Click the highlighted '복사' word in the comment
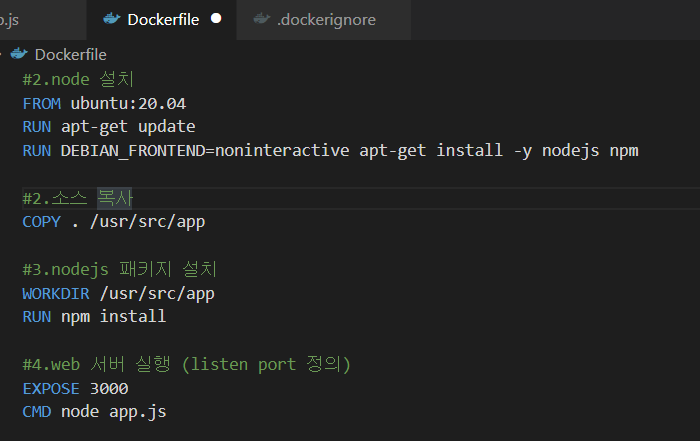700x441 pixels. coord(115,198)
